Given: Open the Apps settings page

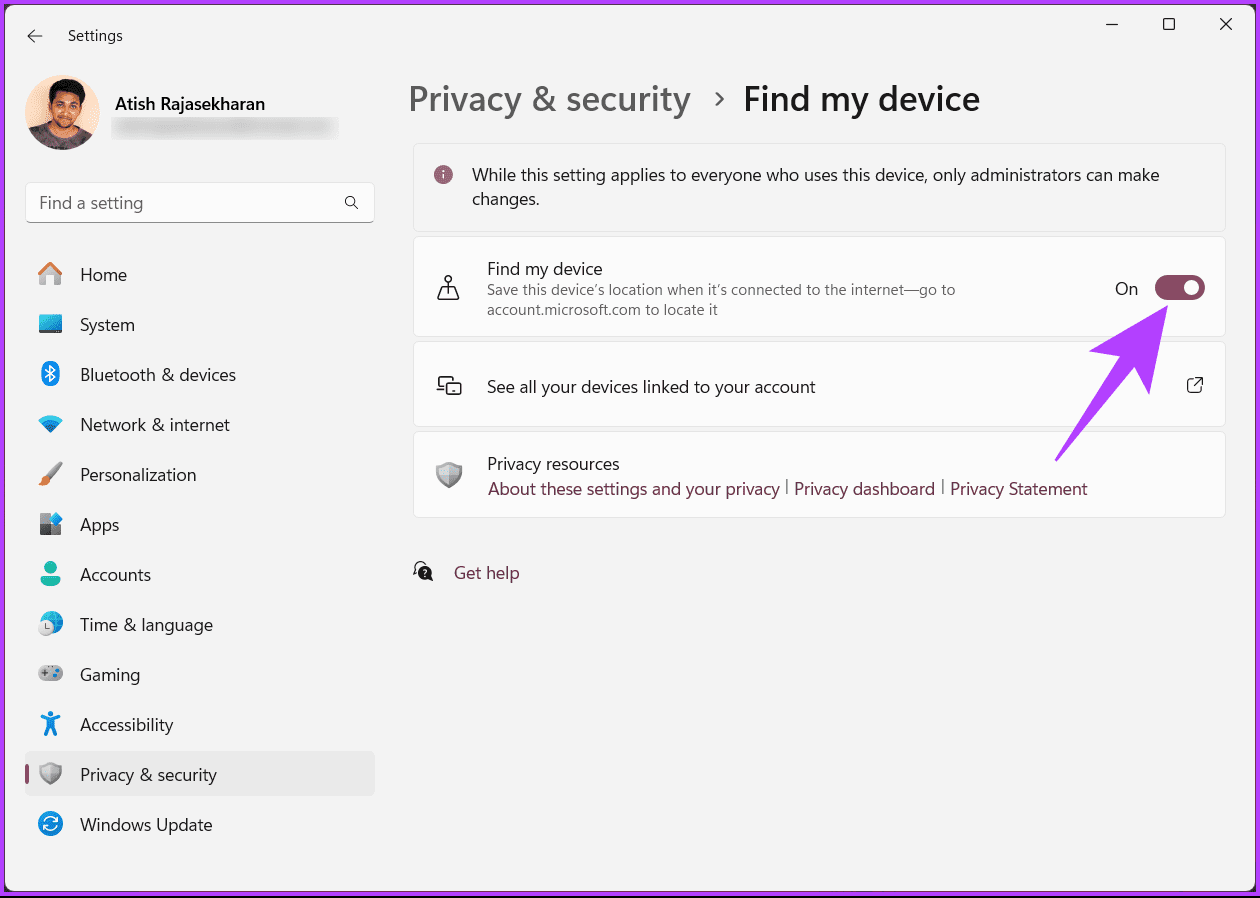Looking at the screenshot, I should click(x=200, y=525).
